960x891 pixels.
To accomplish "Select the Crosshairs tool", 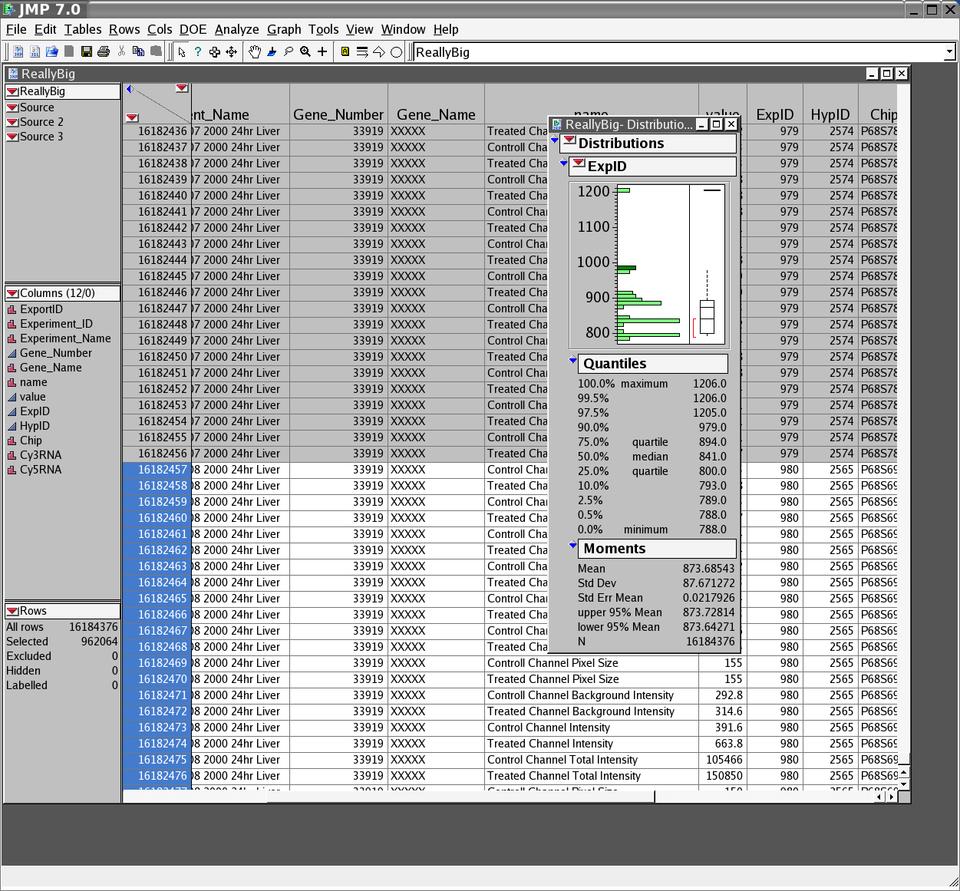I will [322, 52].
